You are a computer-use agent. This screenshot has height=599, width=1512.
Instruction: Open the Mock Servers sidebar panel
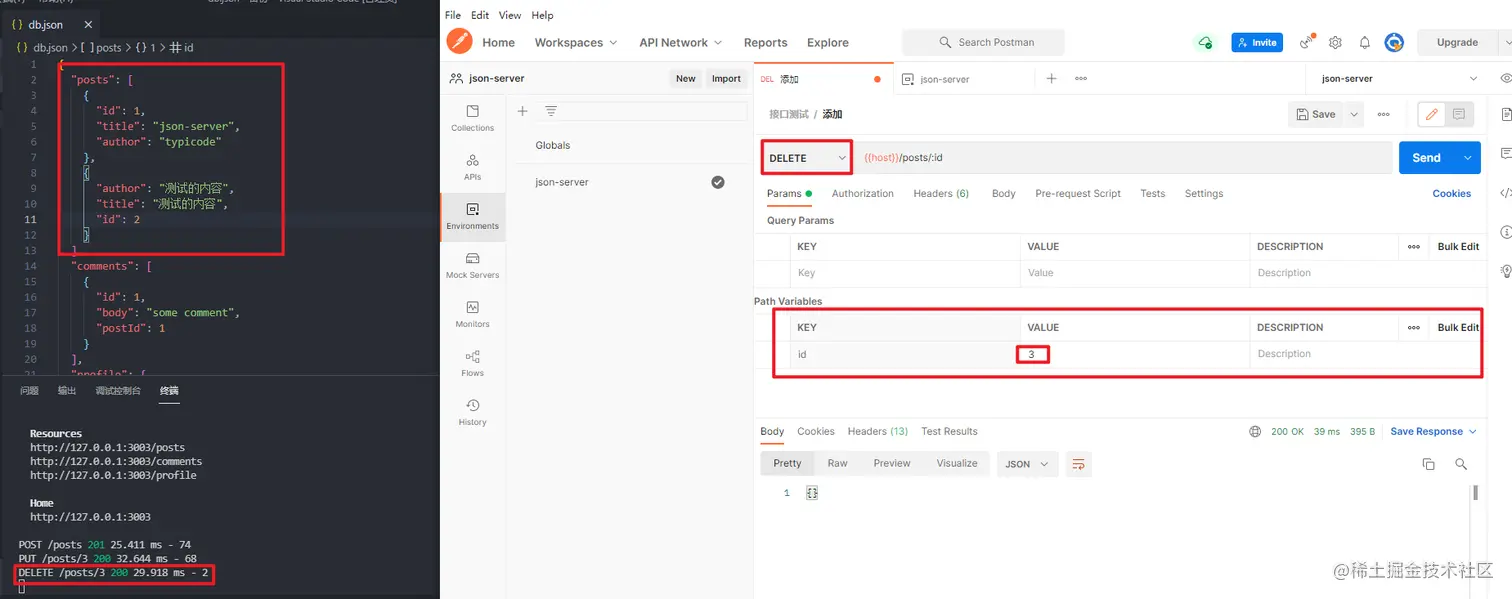coord(472,265)
